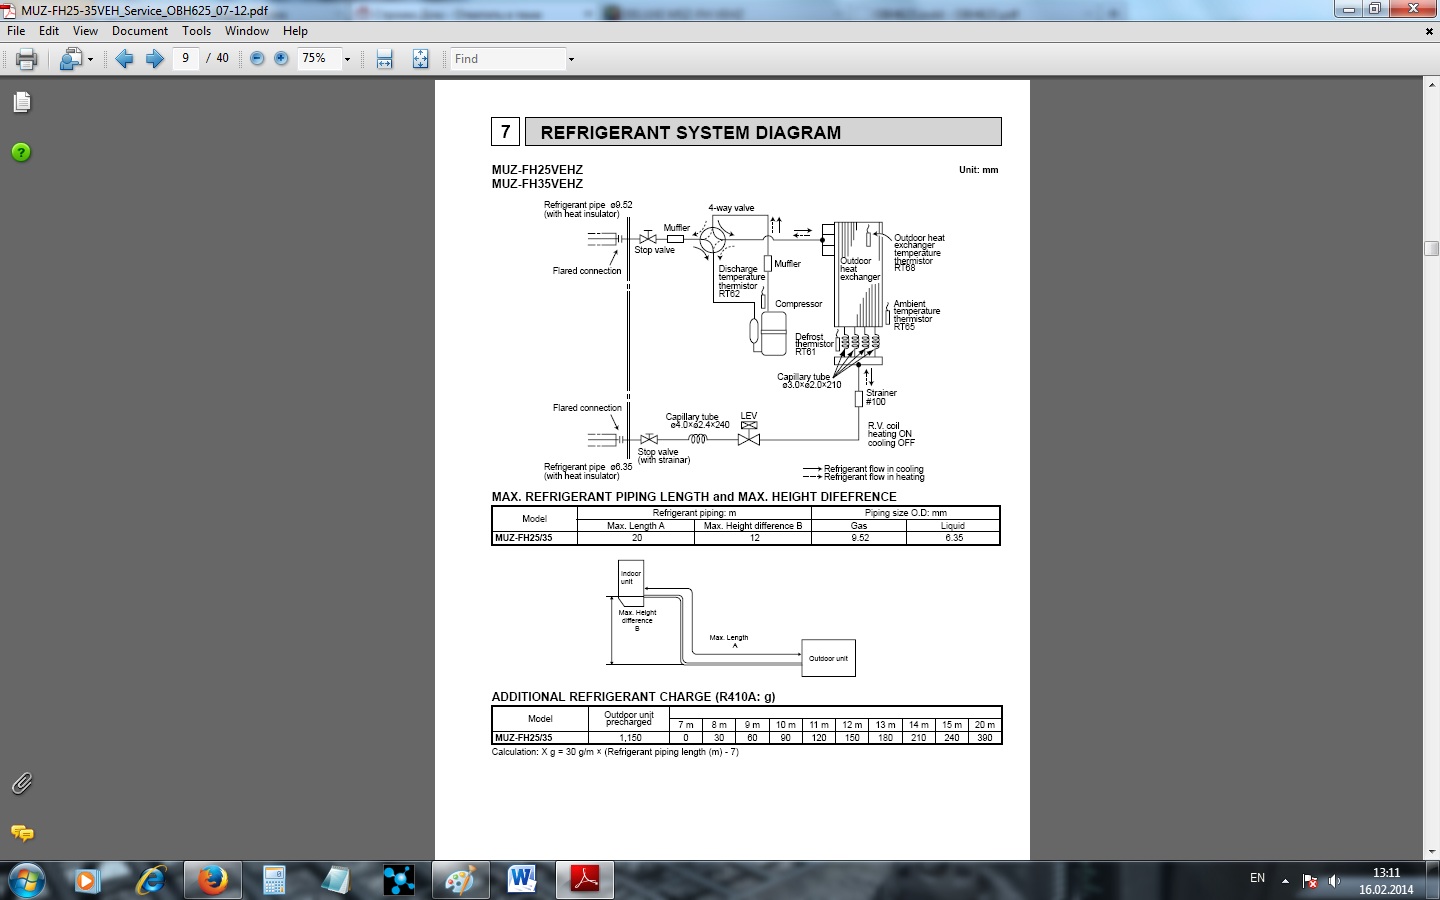Open the blue molecule app taskbar icon
This screenshot has width=1440, height=900.
point(398,881)
